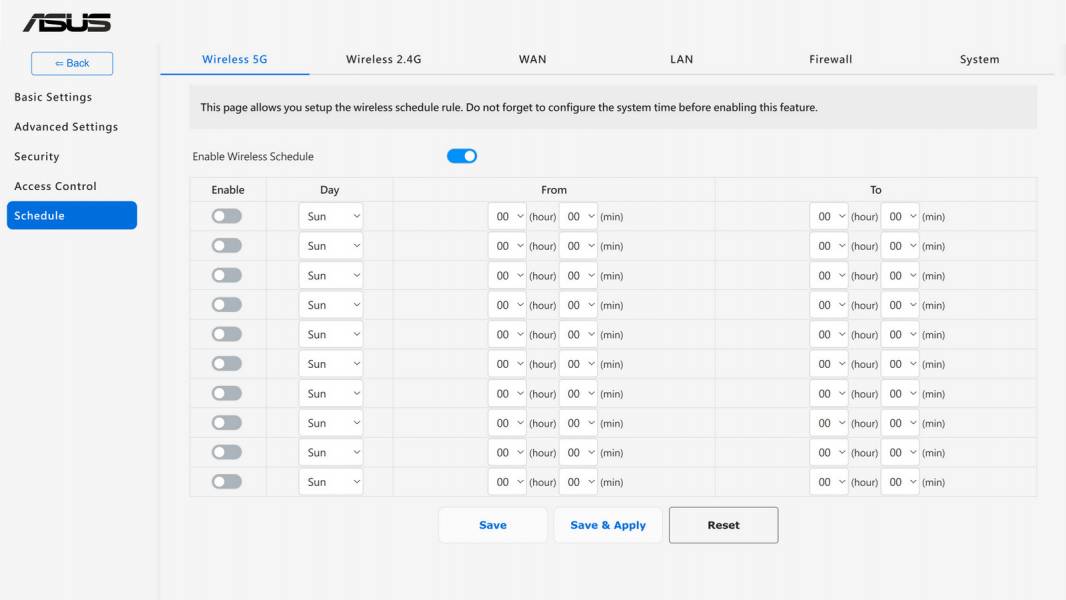Image resolution: width=1066 pixels, height=600 pixels.
Task: Open the From hour dropdown in the second row
Action: click(507, 246)
